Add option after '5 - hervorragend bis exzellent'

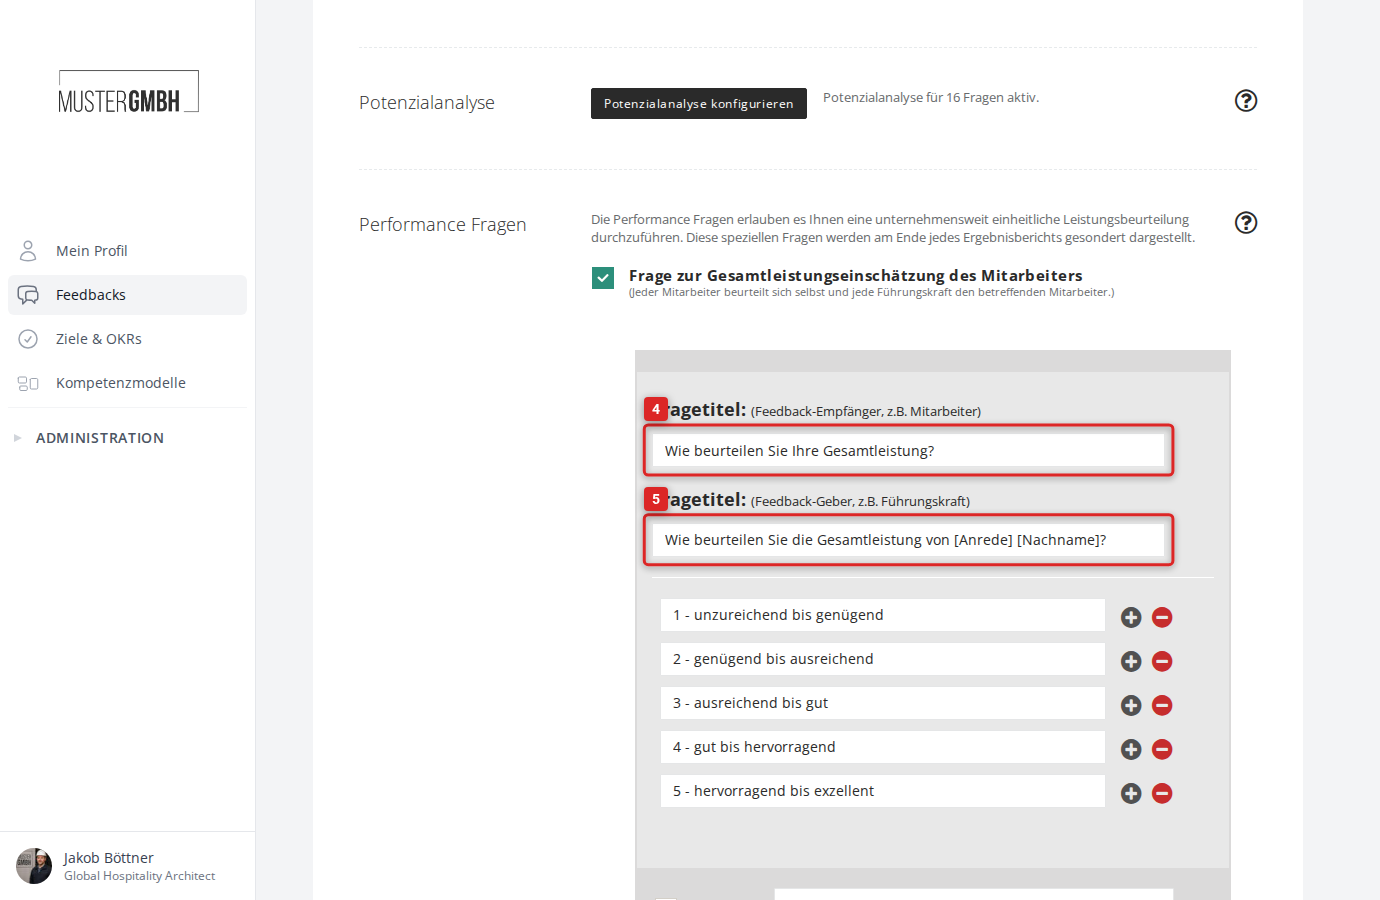1131,793
